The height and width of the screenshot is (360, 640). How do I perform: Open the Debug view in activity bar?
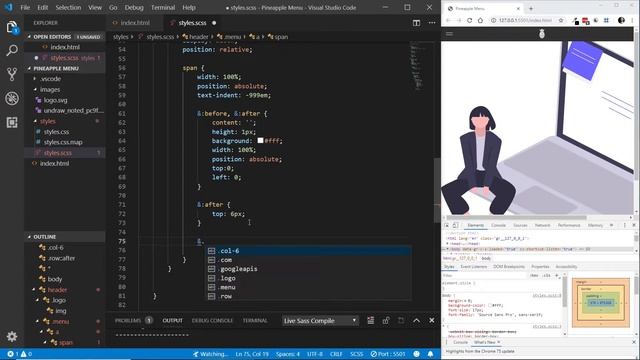click(12, 98)
